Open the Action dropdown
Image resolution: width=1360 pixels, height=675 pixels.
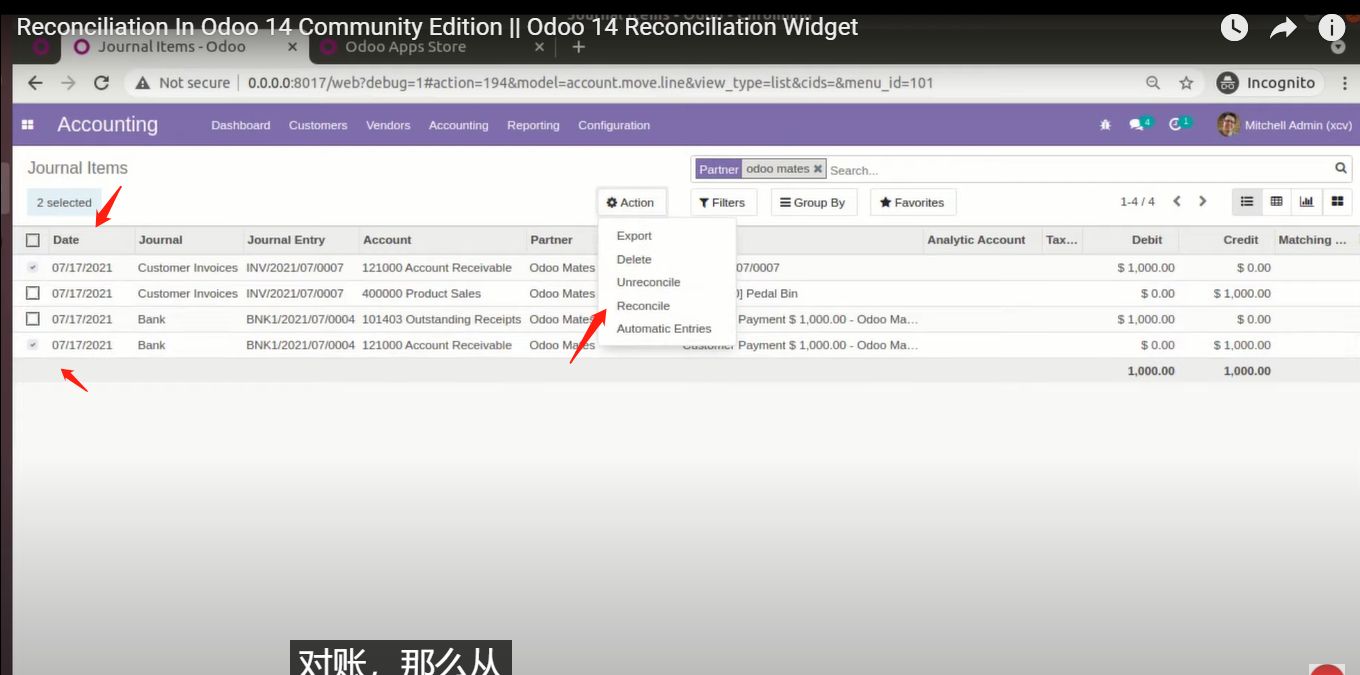(631, 202)
